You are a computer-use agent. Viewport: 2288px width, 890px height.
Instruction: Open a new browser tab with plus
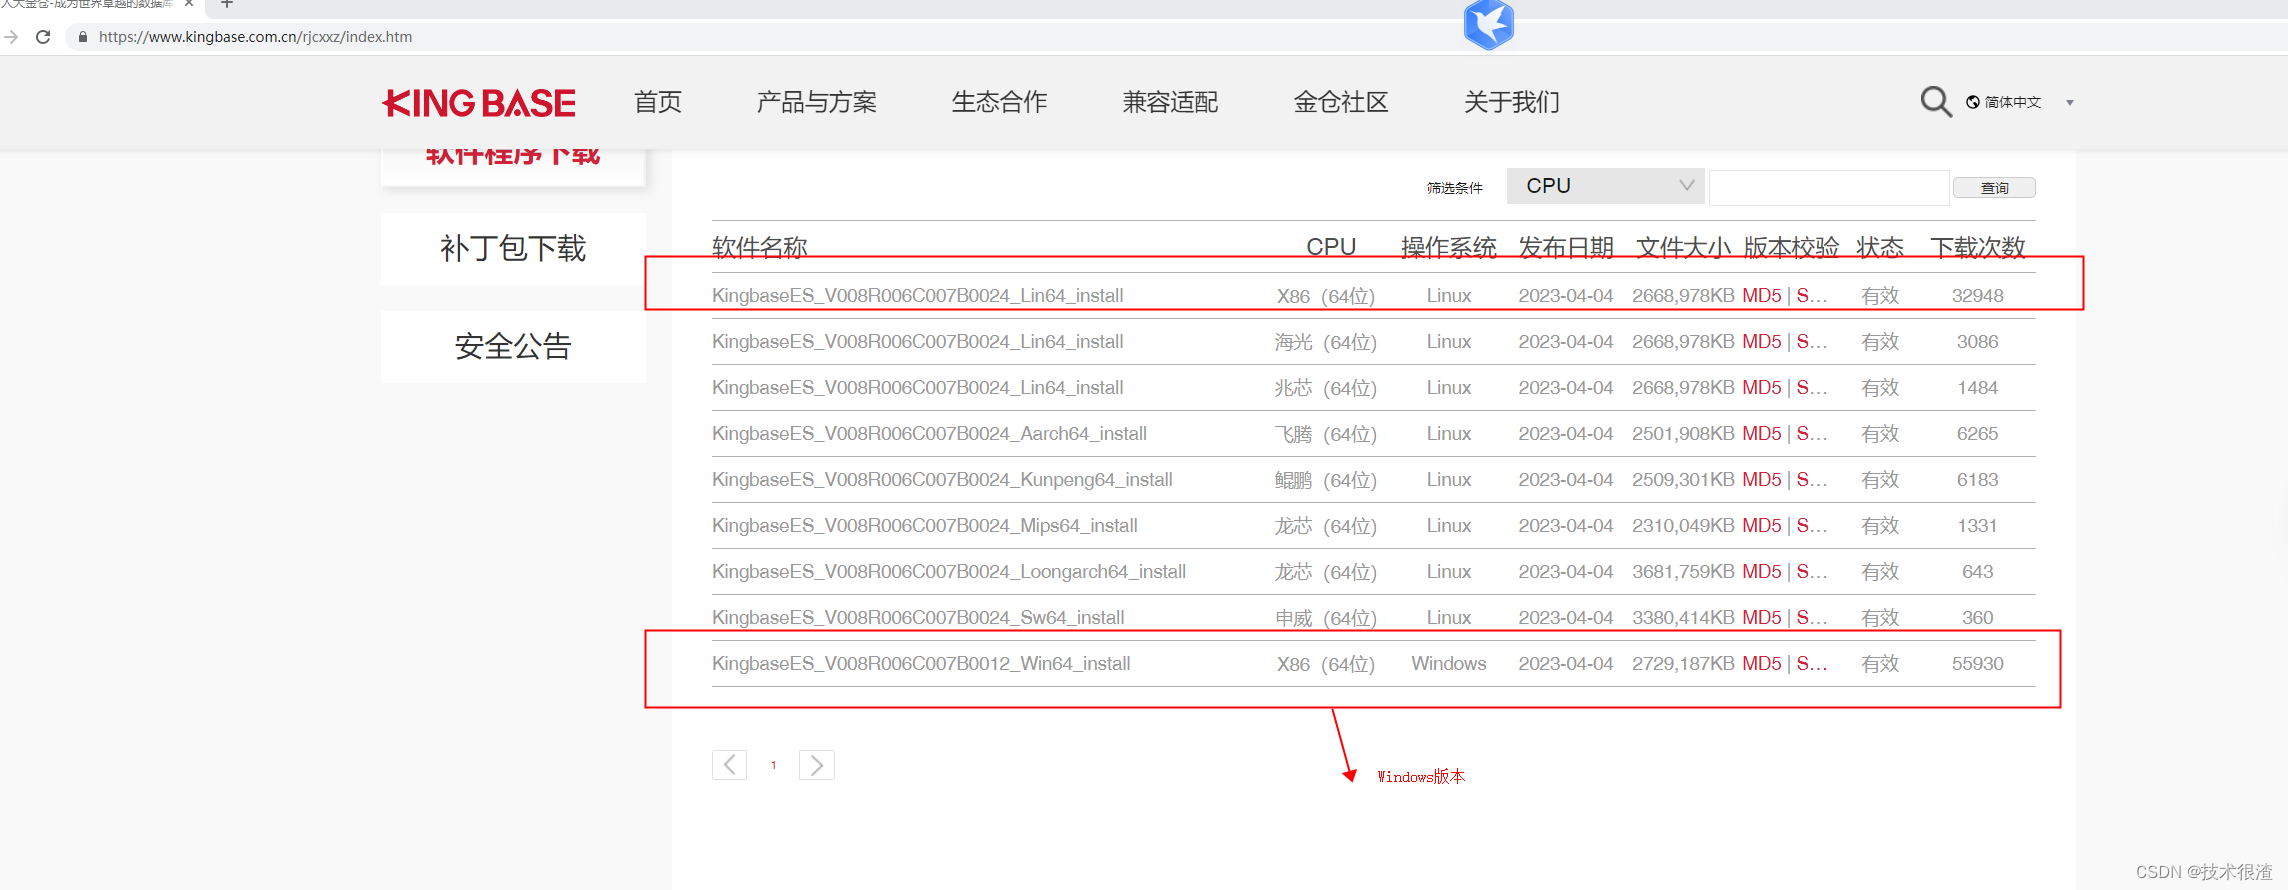[x=227, y=4]
